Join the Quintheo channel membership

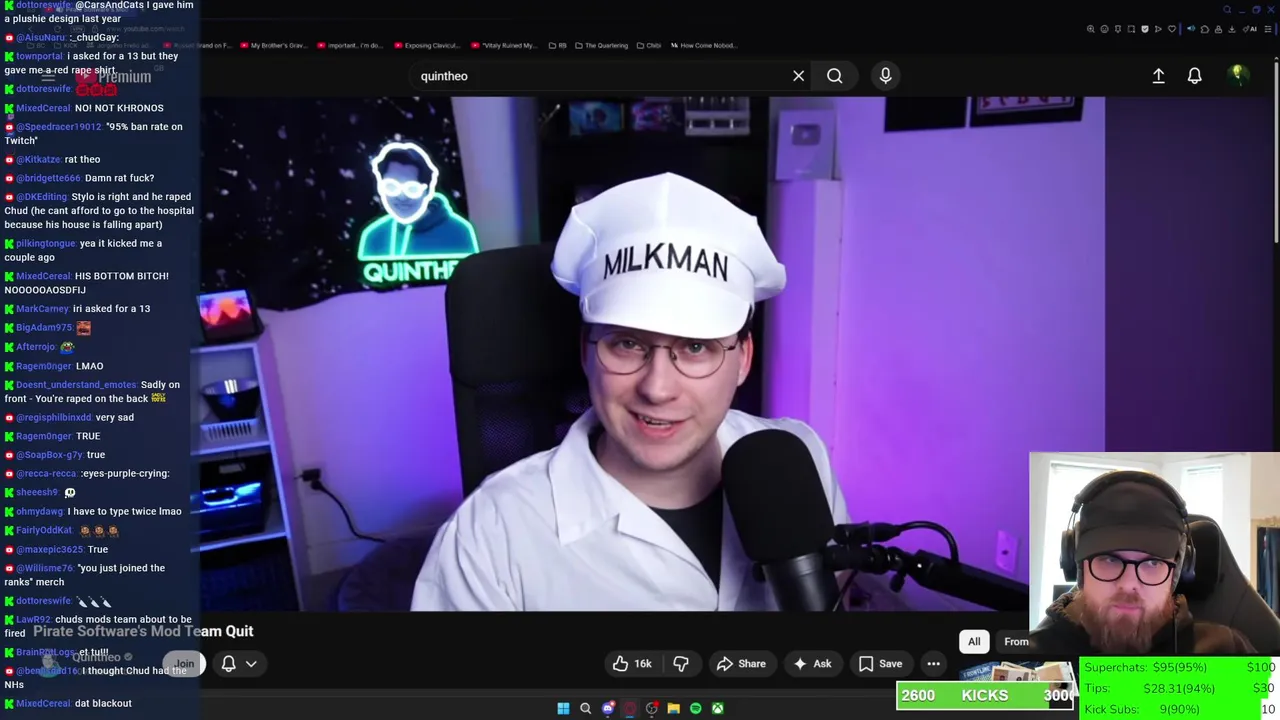pos(185,664)
